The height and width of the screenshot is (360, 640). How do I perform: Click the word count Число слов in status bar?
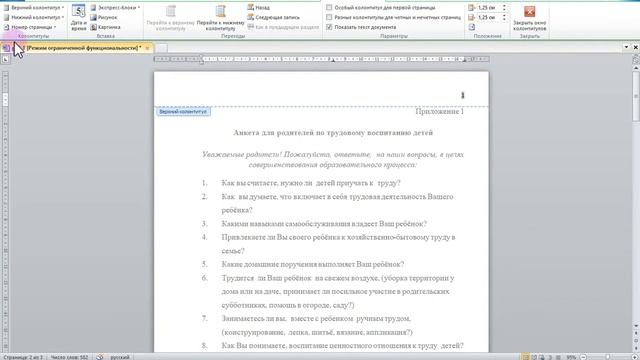[69, 357]
